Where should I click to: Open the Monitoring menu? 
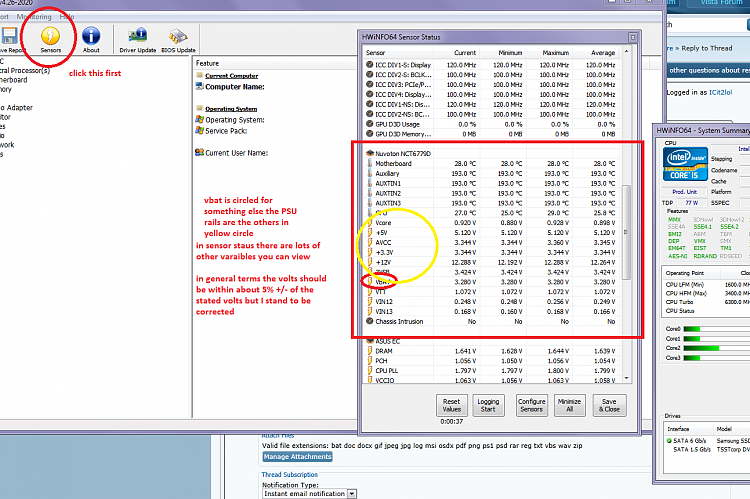[x=34, y=17]
